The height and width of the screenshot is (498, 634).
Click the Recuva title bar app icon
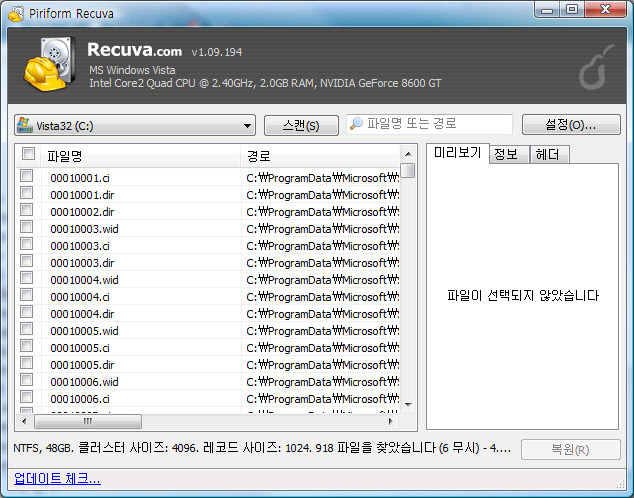tap(16, 14)
